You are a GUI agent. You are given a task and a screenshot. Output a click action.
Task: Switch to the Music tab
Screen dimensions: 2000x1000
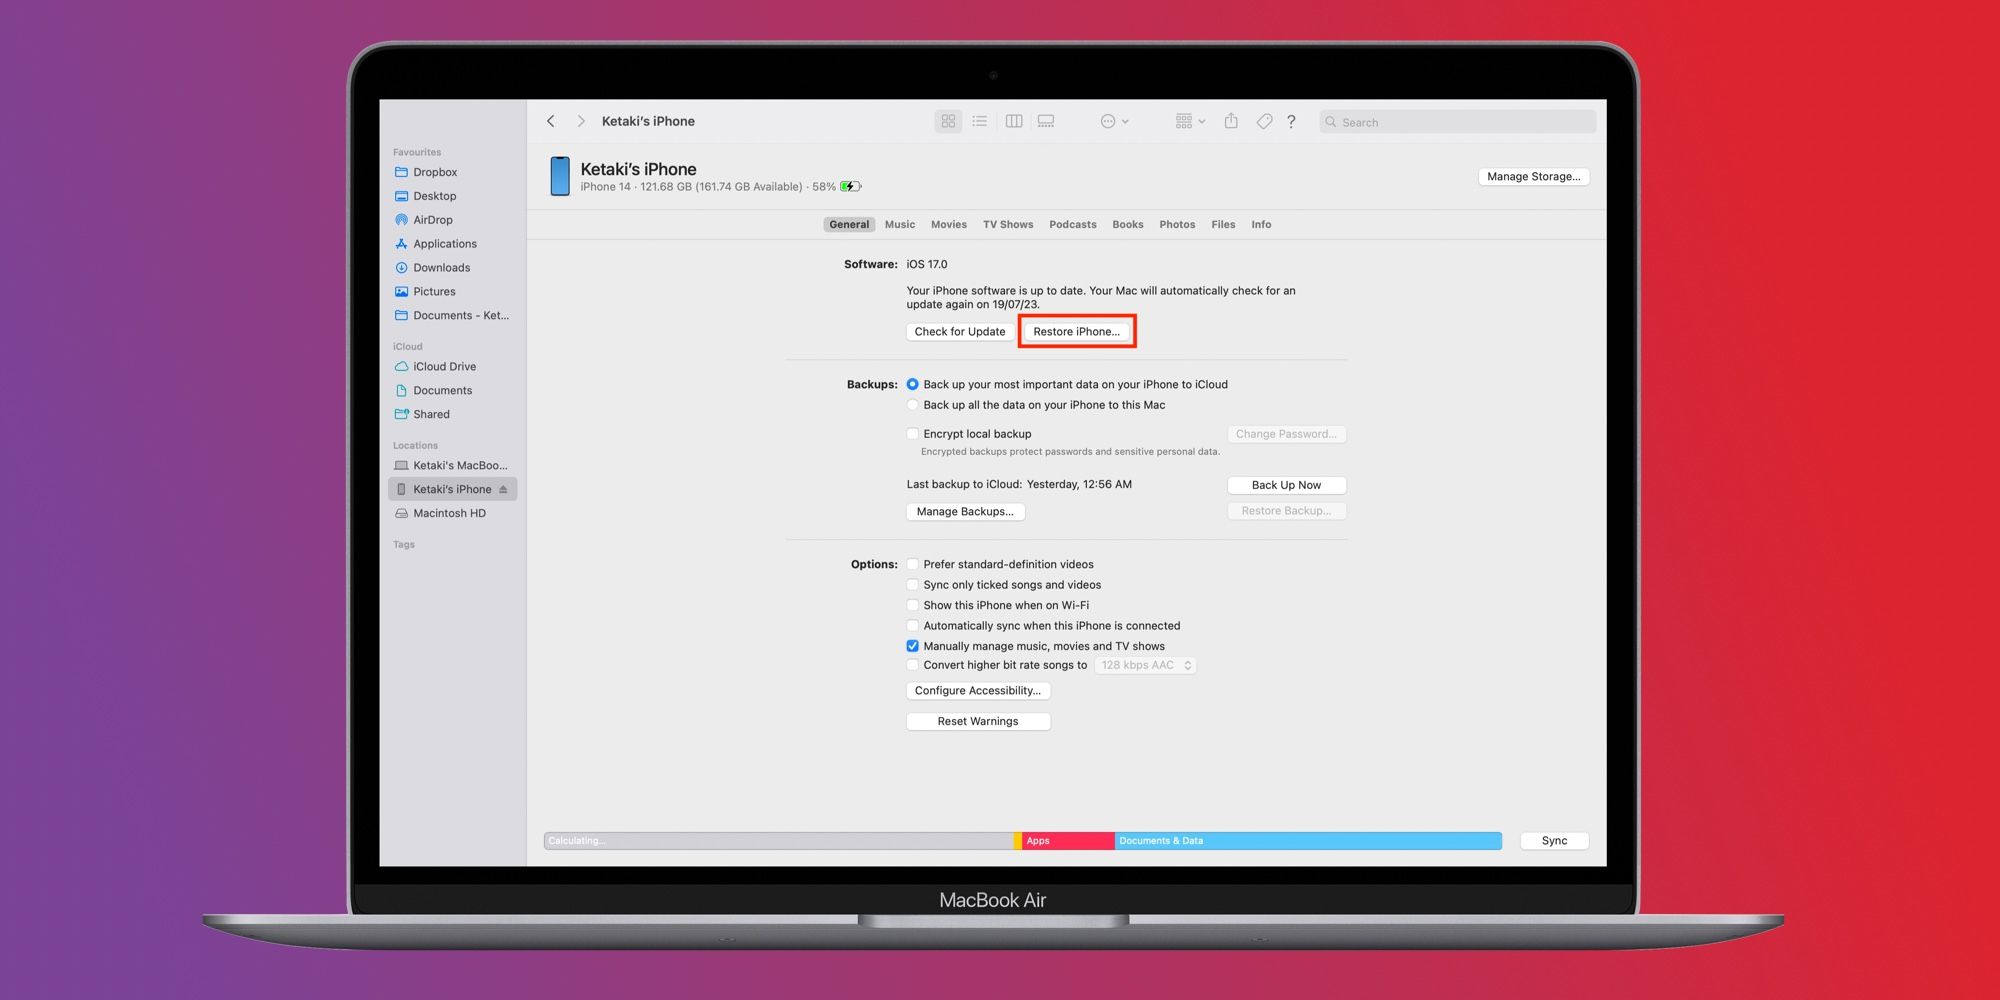click(x=900, y=225)
